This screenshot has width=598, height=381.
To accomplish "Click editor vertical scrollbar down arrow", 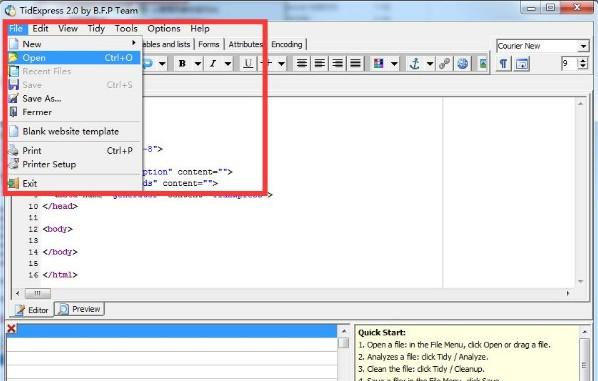I will tap(580, 282).
